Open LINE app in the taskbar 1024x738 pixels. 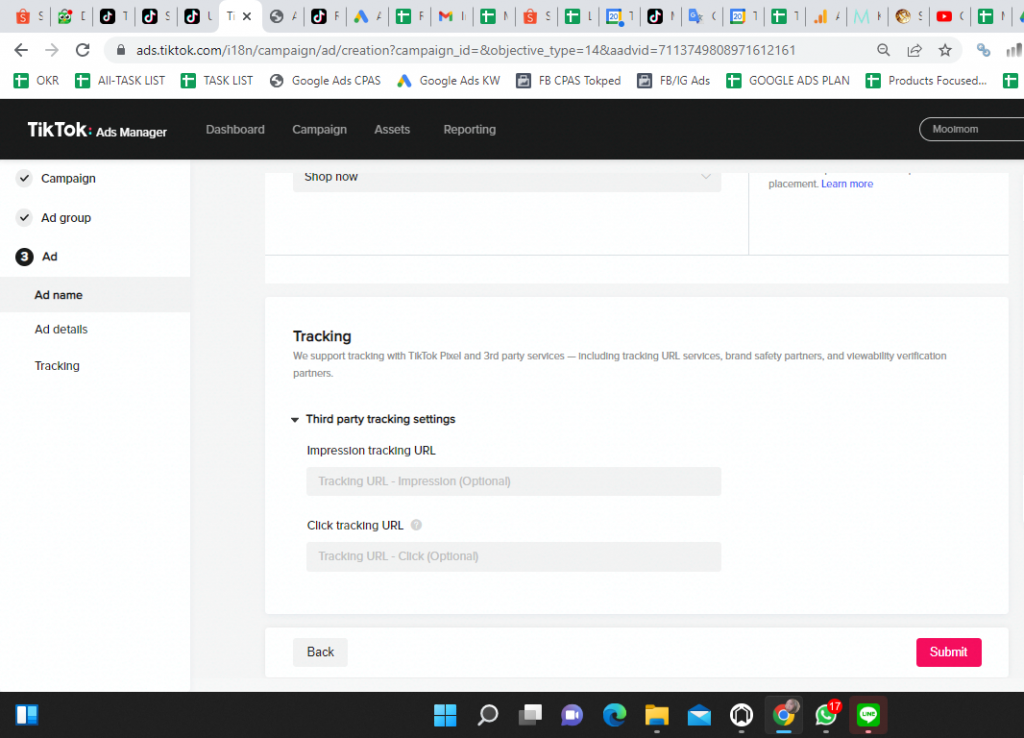pos(868,714)
